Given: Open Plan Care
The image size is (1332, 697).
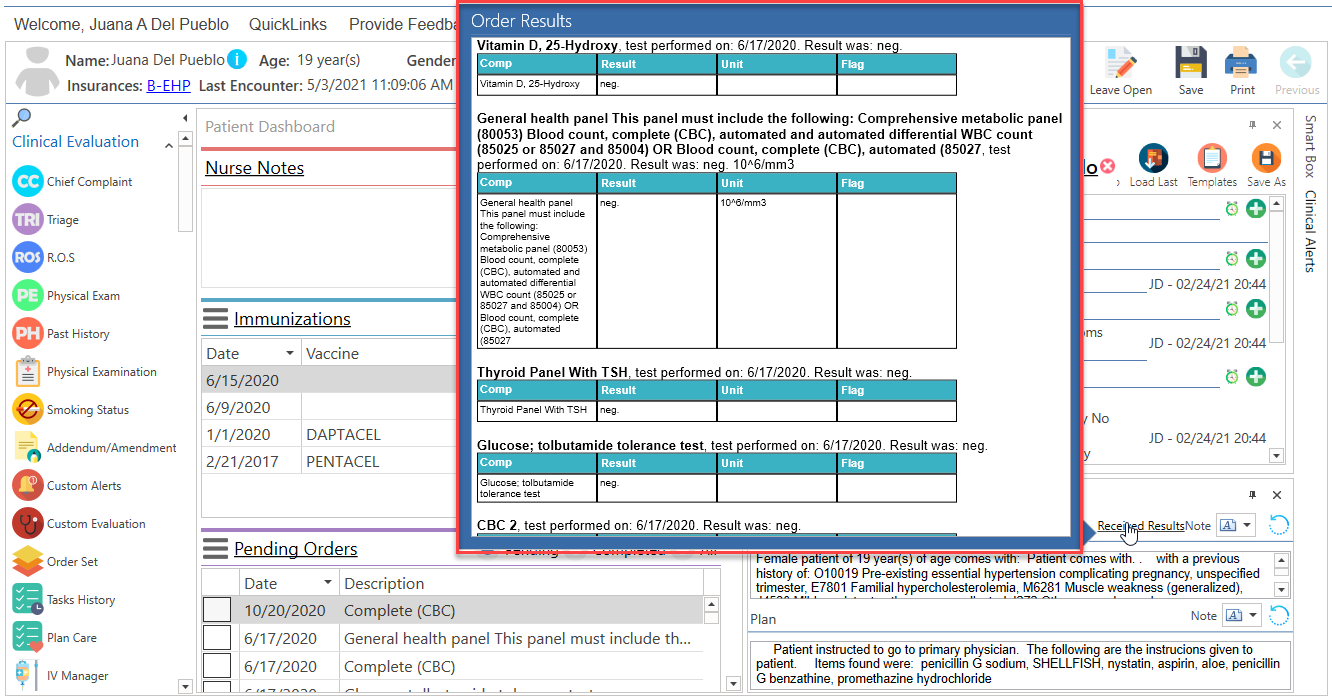Looking at the screenshot, I should point(55,638).
